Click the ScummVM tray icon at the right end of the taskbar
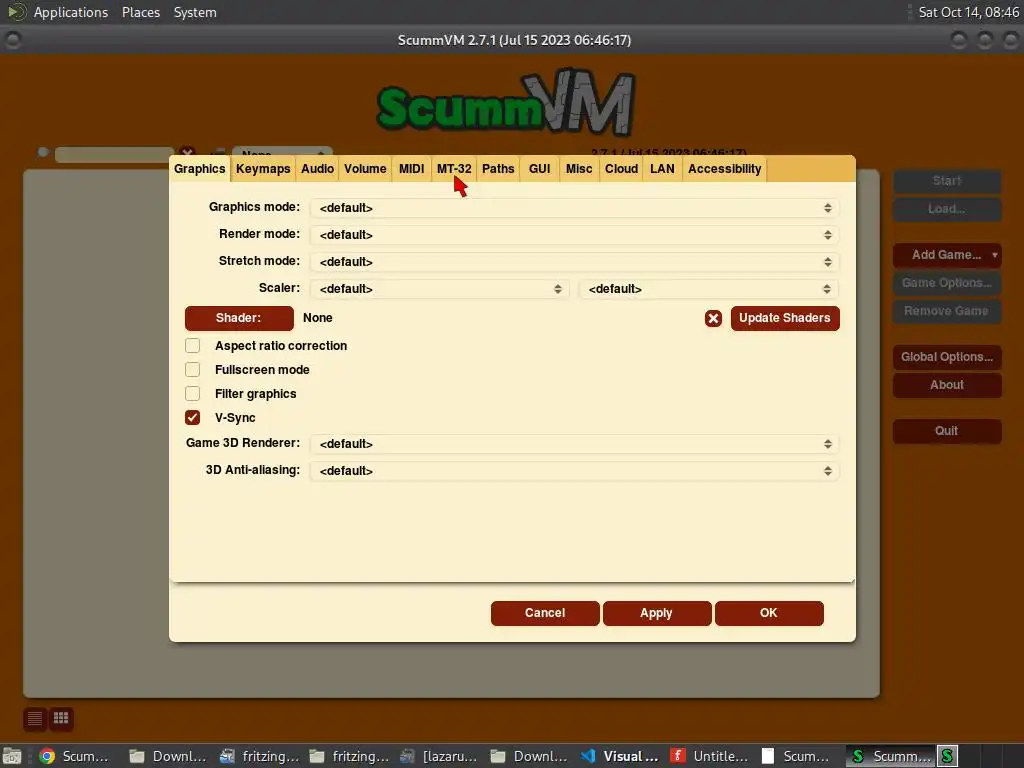The height and width of the screenshot is (768, 1024). pyautogui.click(x=947, y=756)
